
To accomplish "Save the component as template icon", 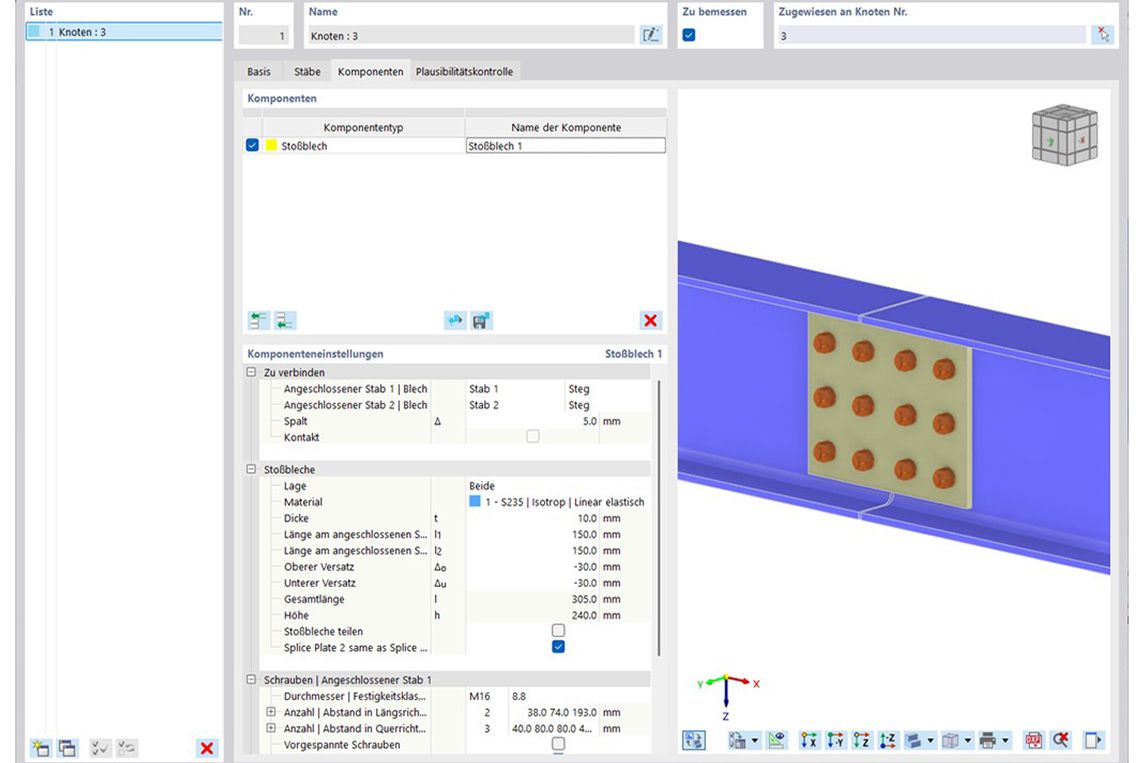I will (x=482, y=321).
